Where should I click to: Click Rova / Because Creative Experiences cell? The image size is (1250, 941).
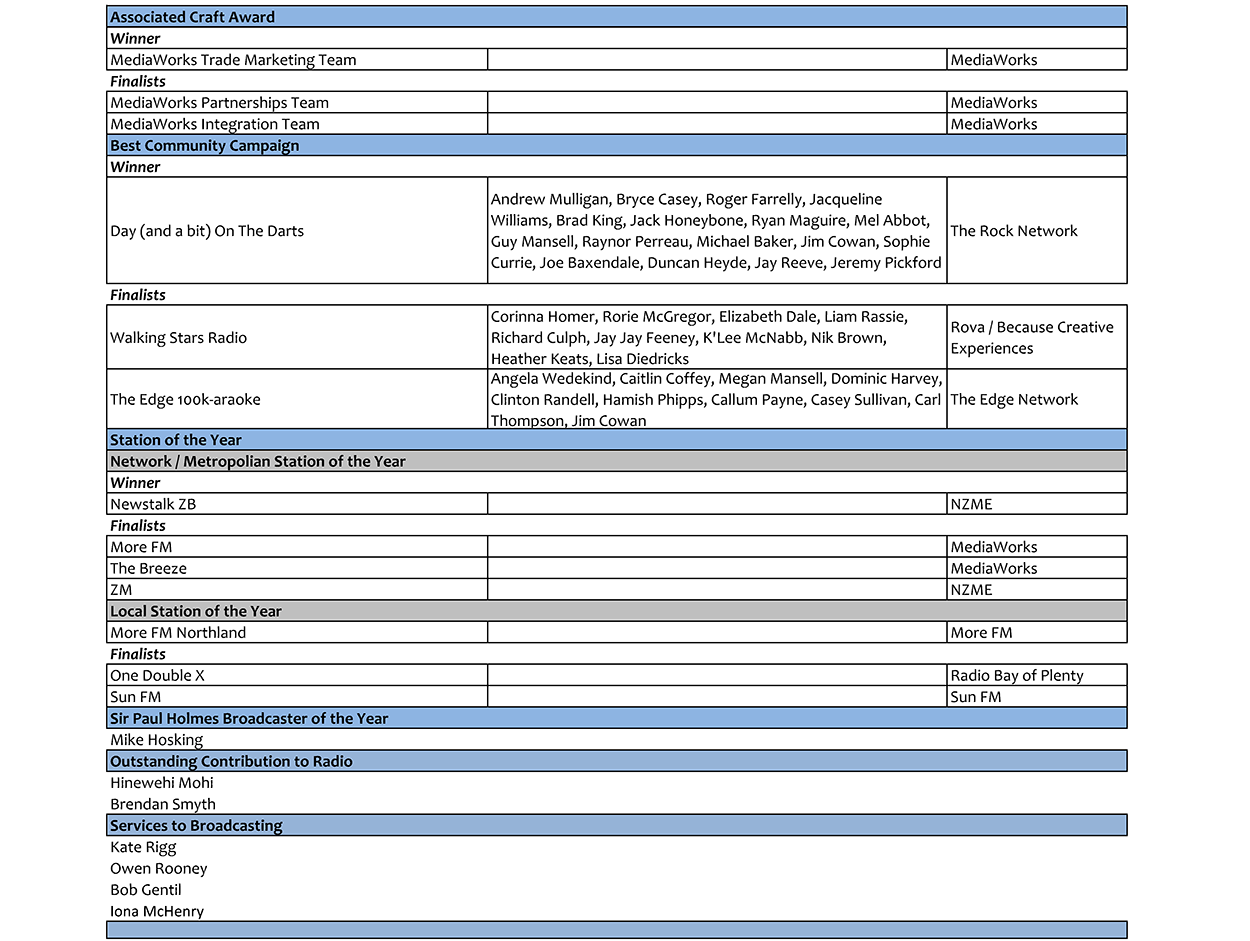point(1037,338)
